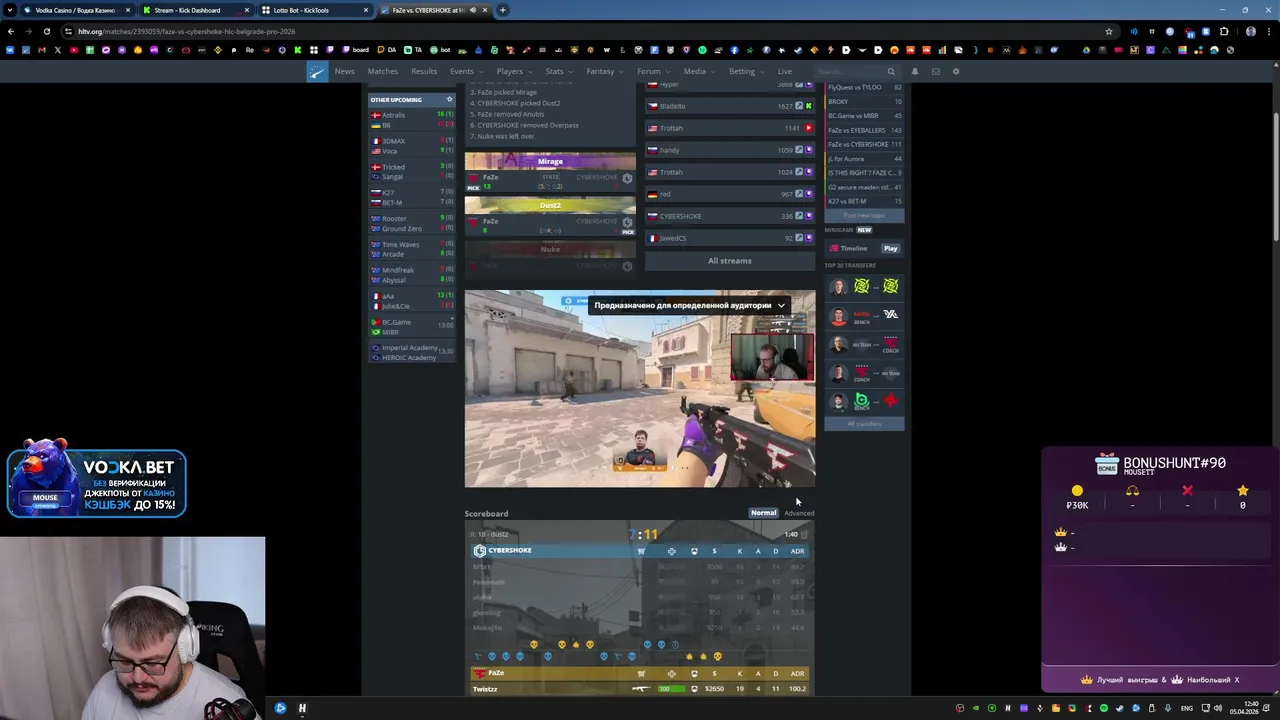Open the browser extensions puzzle icon

(x=1224, y=31)
